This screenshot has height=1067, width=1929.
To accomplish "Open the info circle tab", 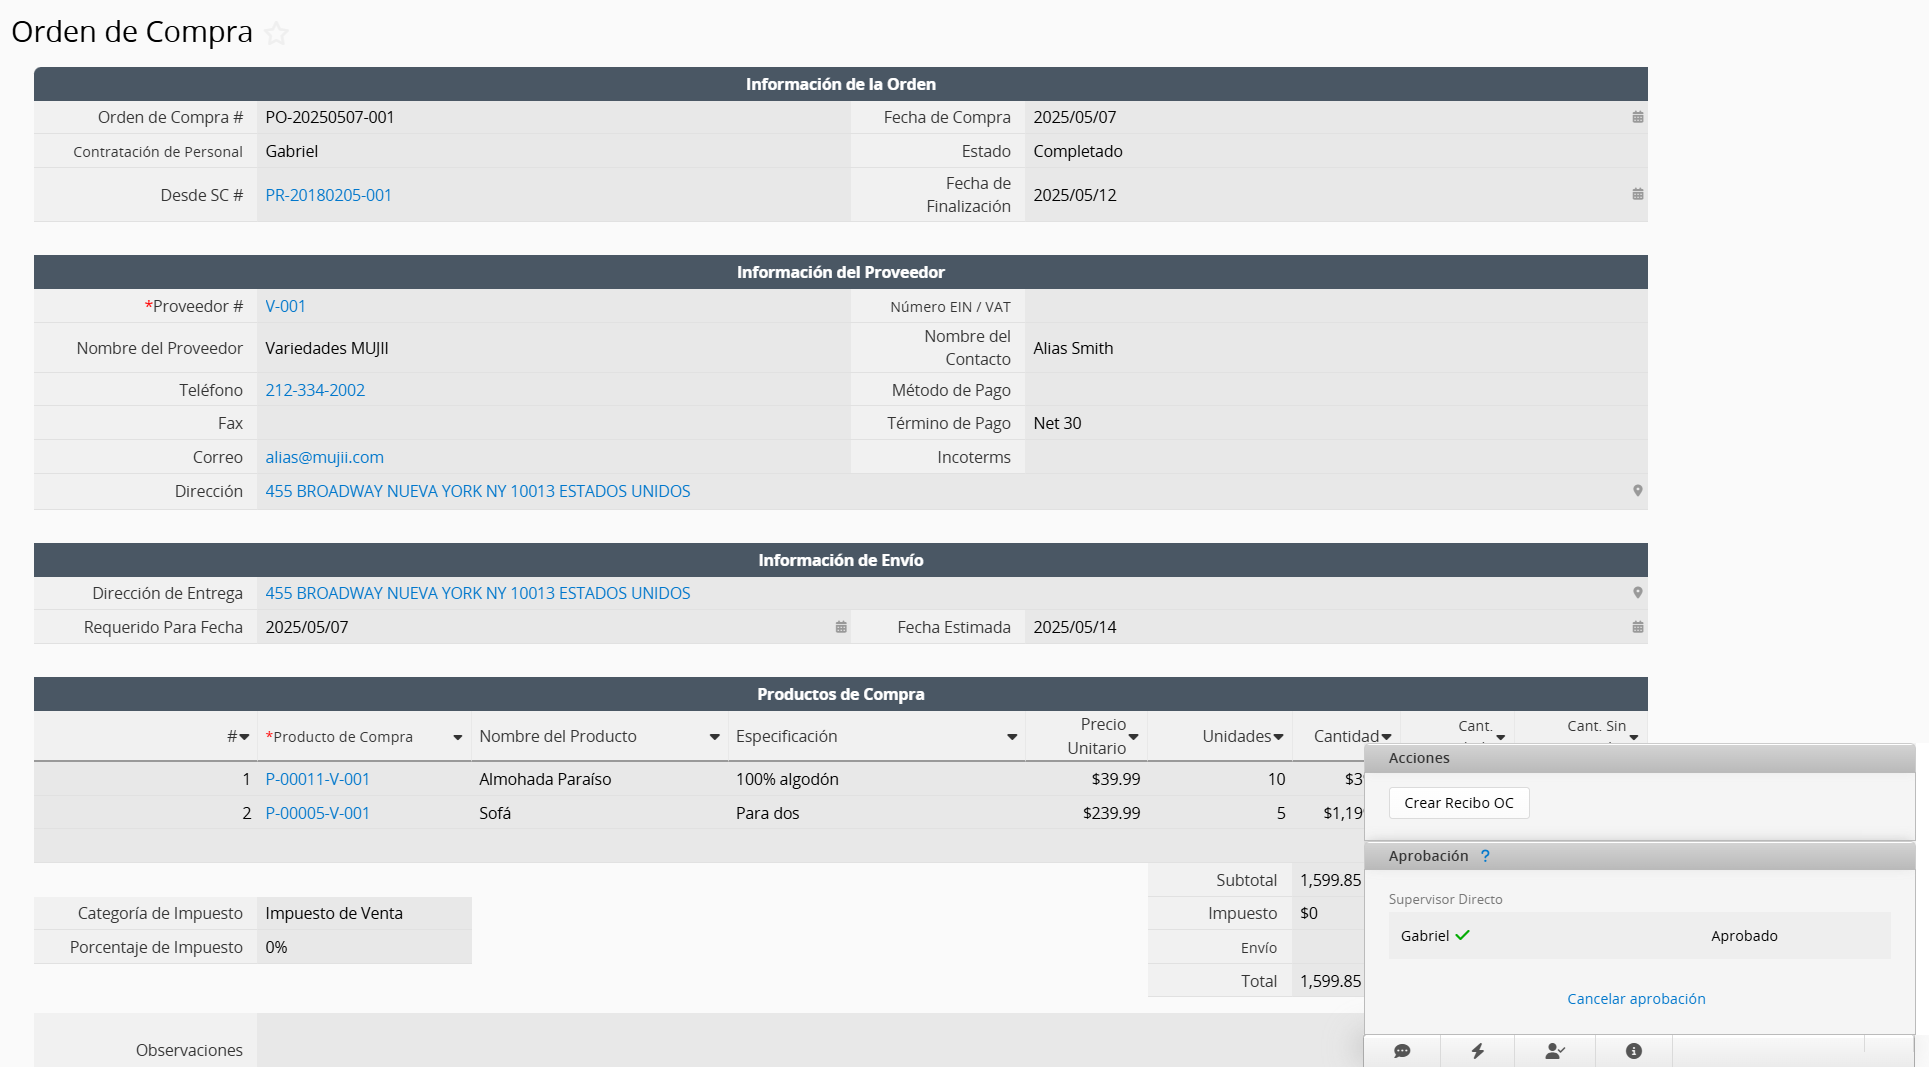I will click(x=1633, y=1051).
